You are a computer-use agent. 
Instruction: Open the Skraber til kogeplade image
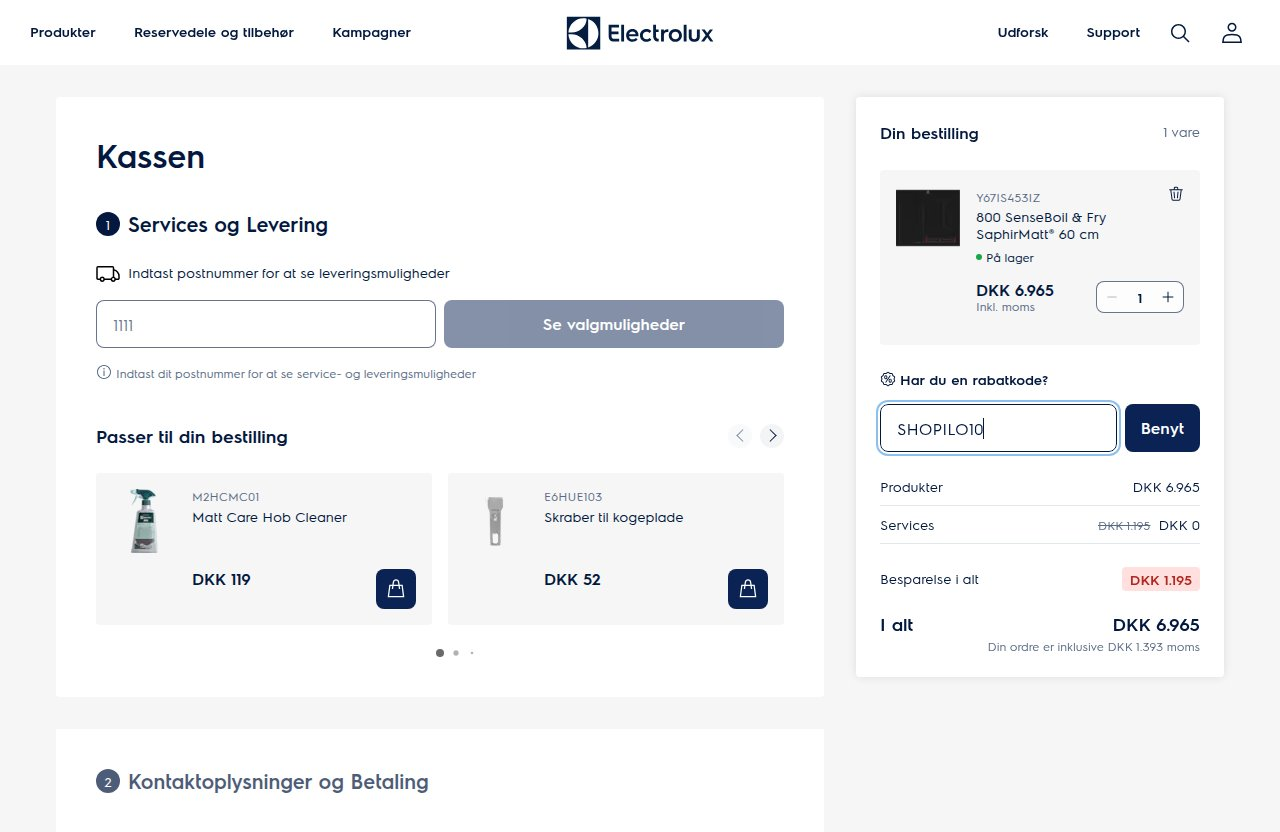point(496,521)
